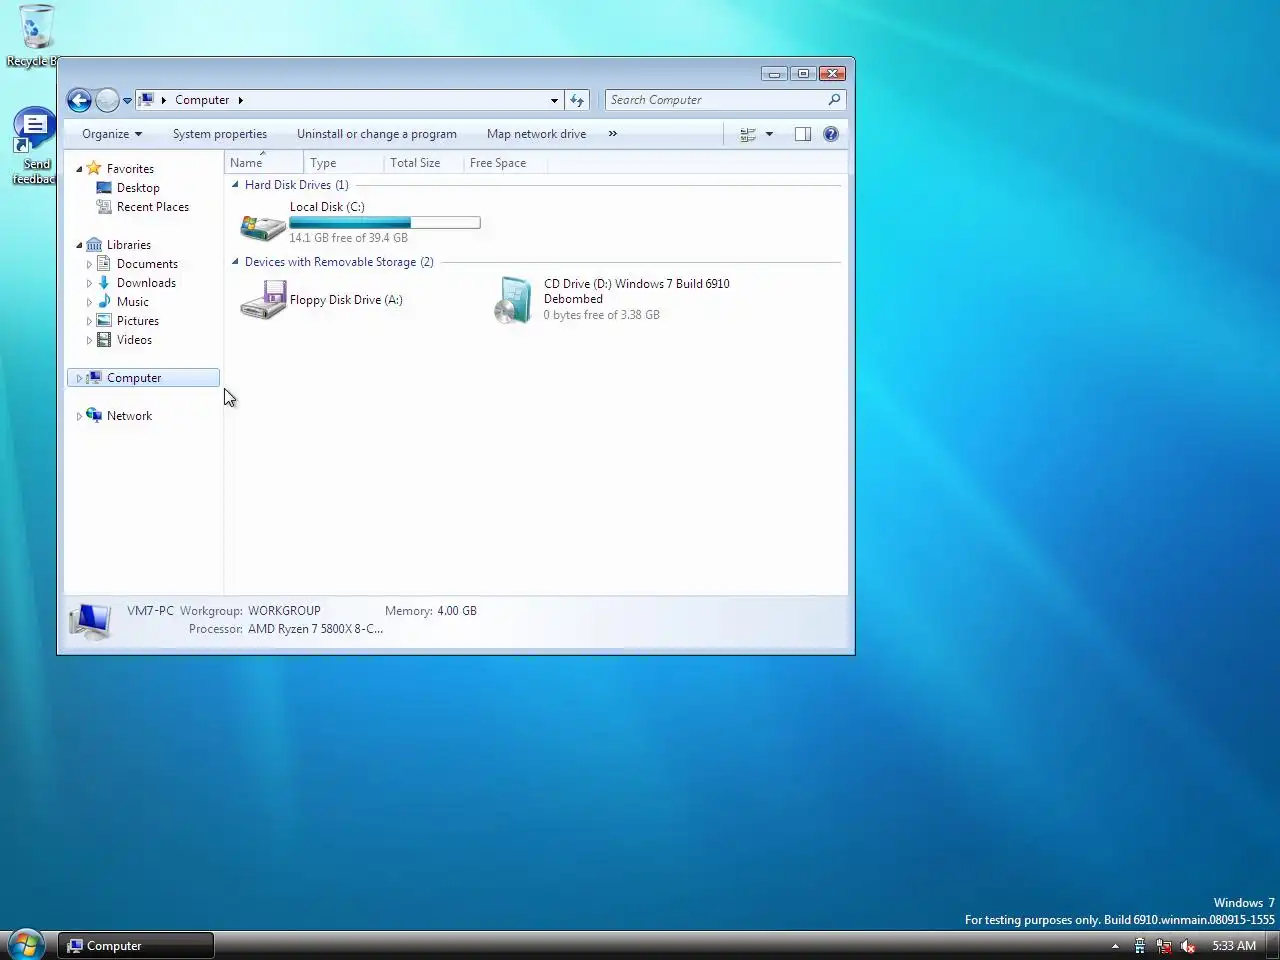
Task: Expand the Pictures library node
Action: (89, 321)
